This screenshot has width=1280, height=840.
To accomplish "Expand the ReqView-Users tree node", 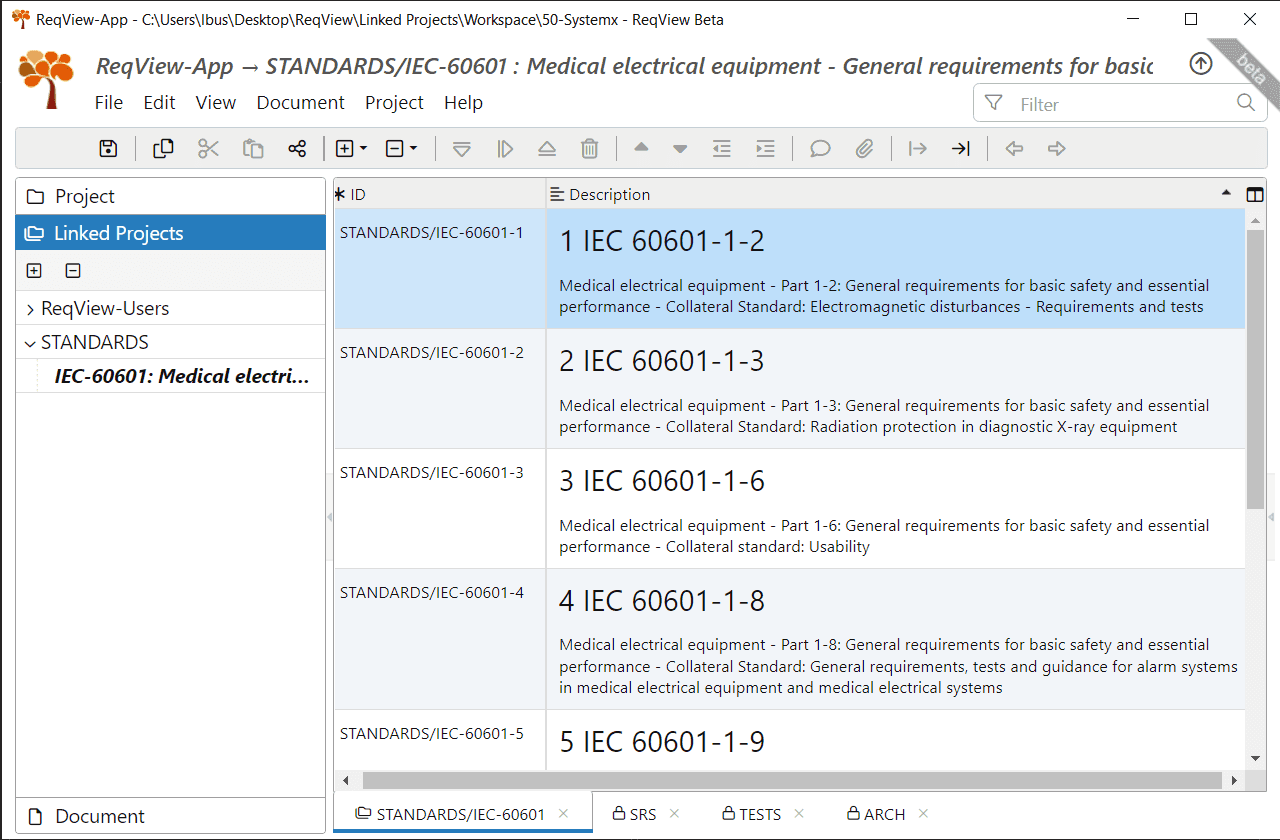I will click(30, 309).
